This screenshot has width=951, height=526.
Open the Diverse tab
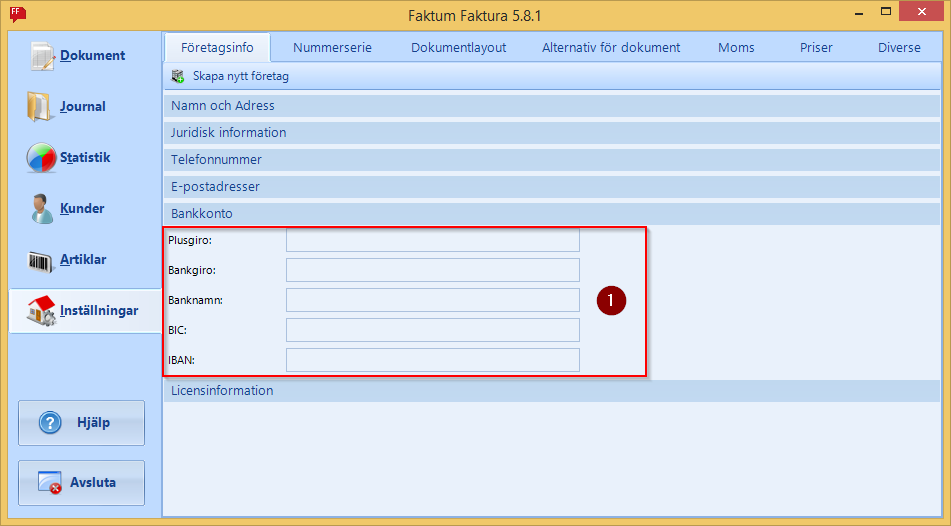[899, 47]
